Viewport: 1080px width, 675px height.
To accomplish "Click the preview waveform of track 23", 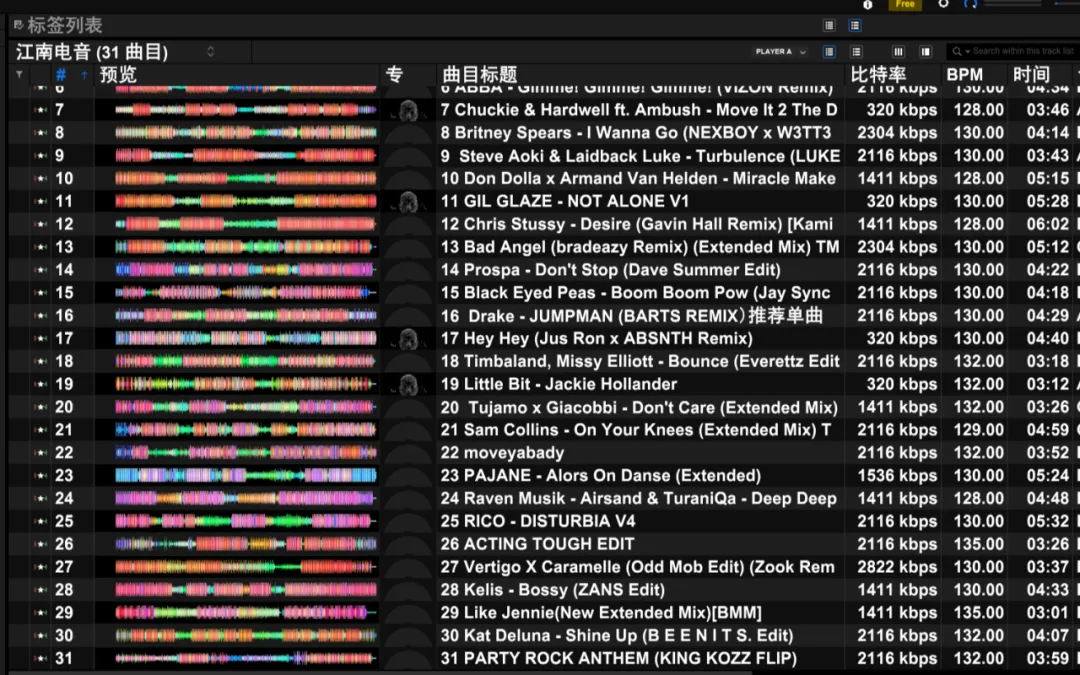I will point(246,475).
